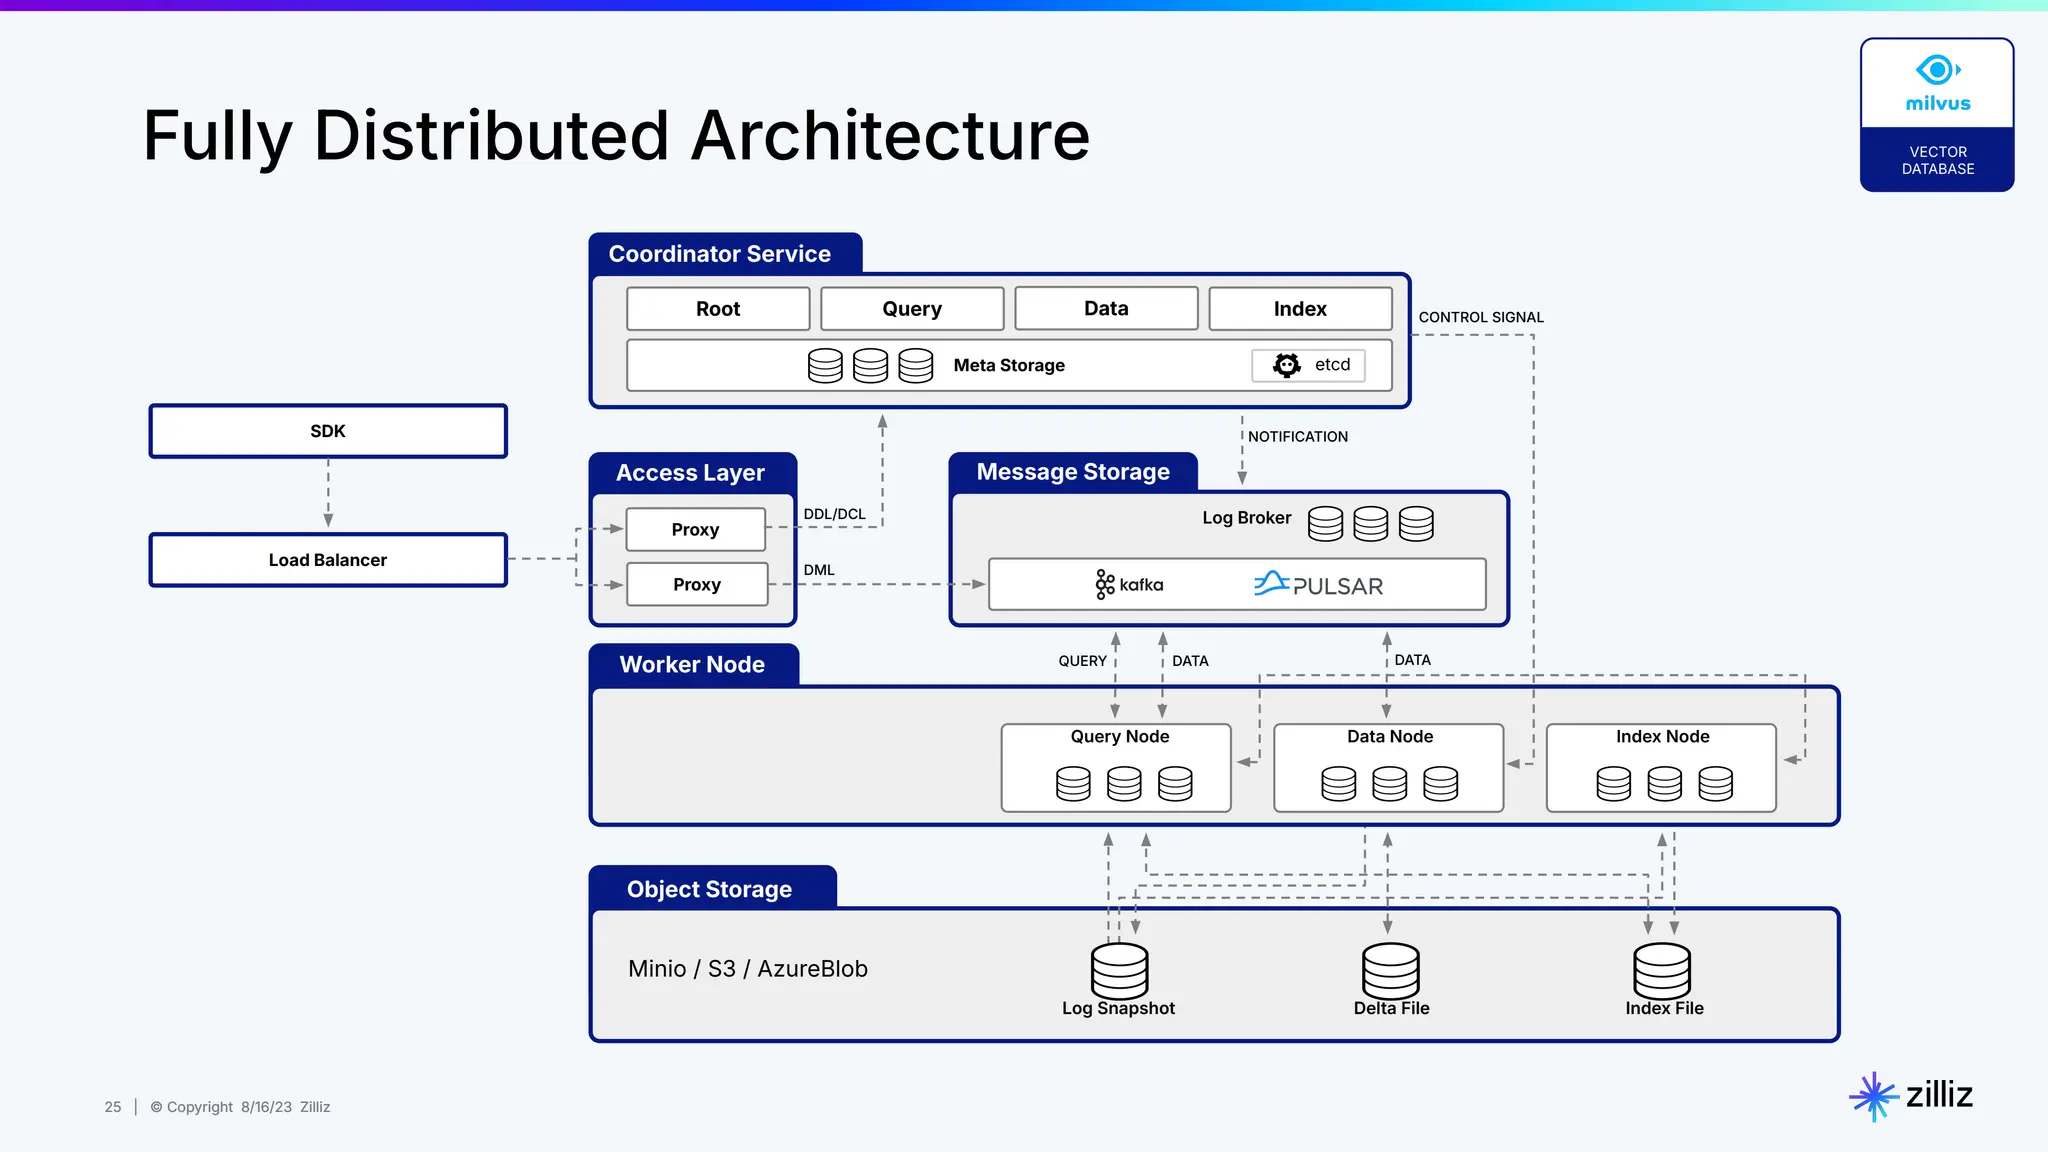Click the Load Balancer box
Viewport: 2048px width, 1152px height.
(x=328, y=560)
